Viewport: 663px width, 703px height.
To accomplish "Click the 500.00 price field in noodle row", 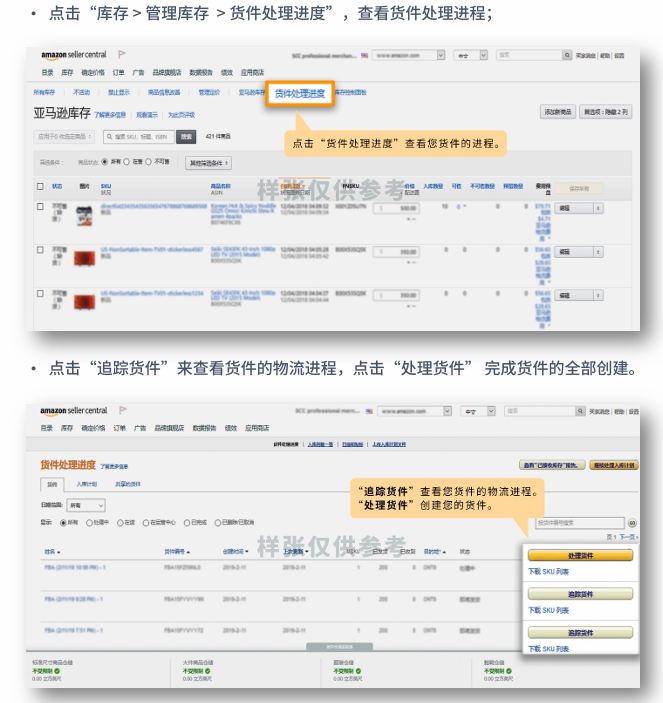I will coord(397,208).
